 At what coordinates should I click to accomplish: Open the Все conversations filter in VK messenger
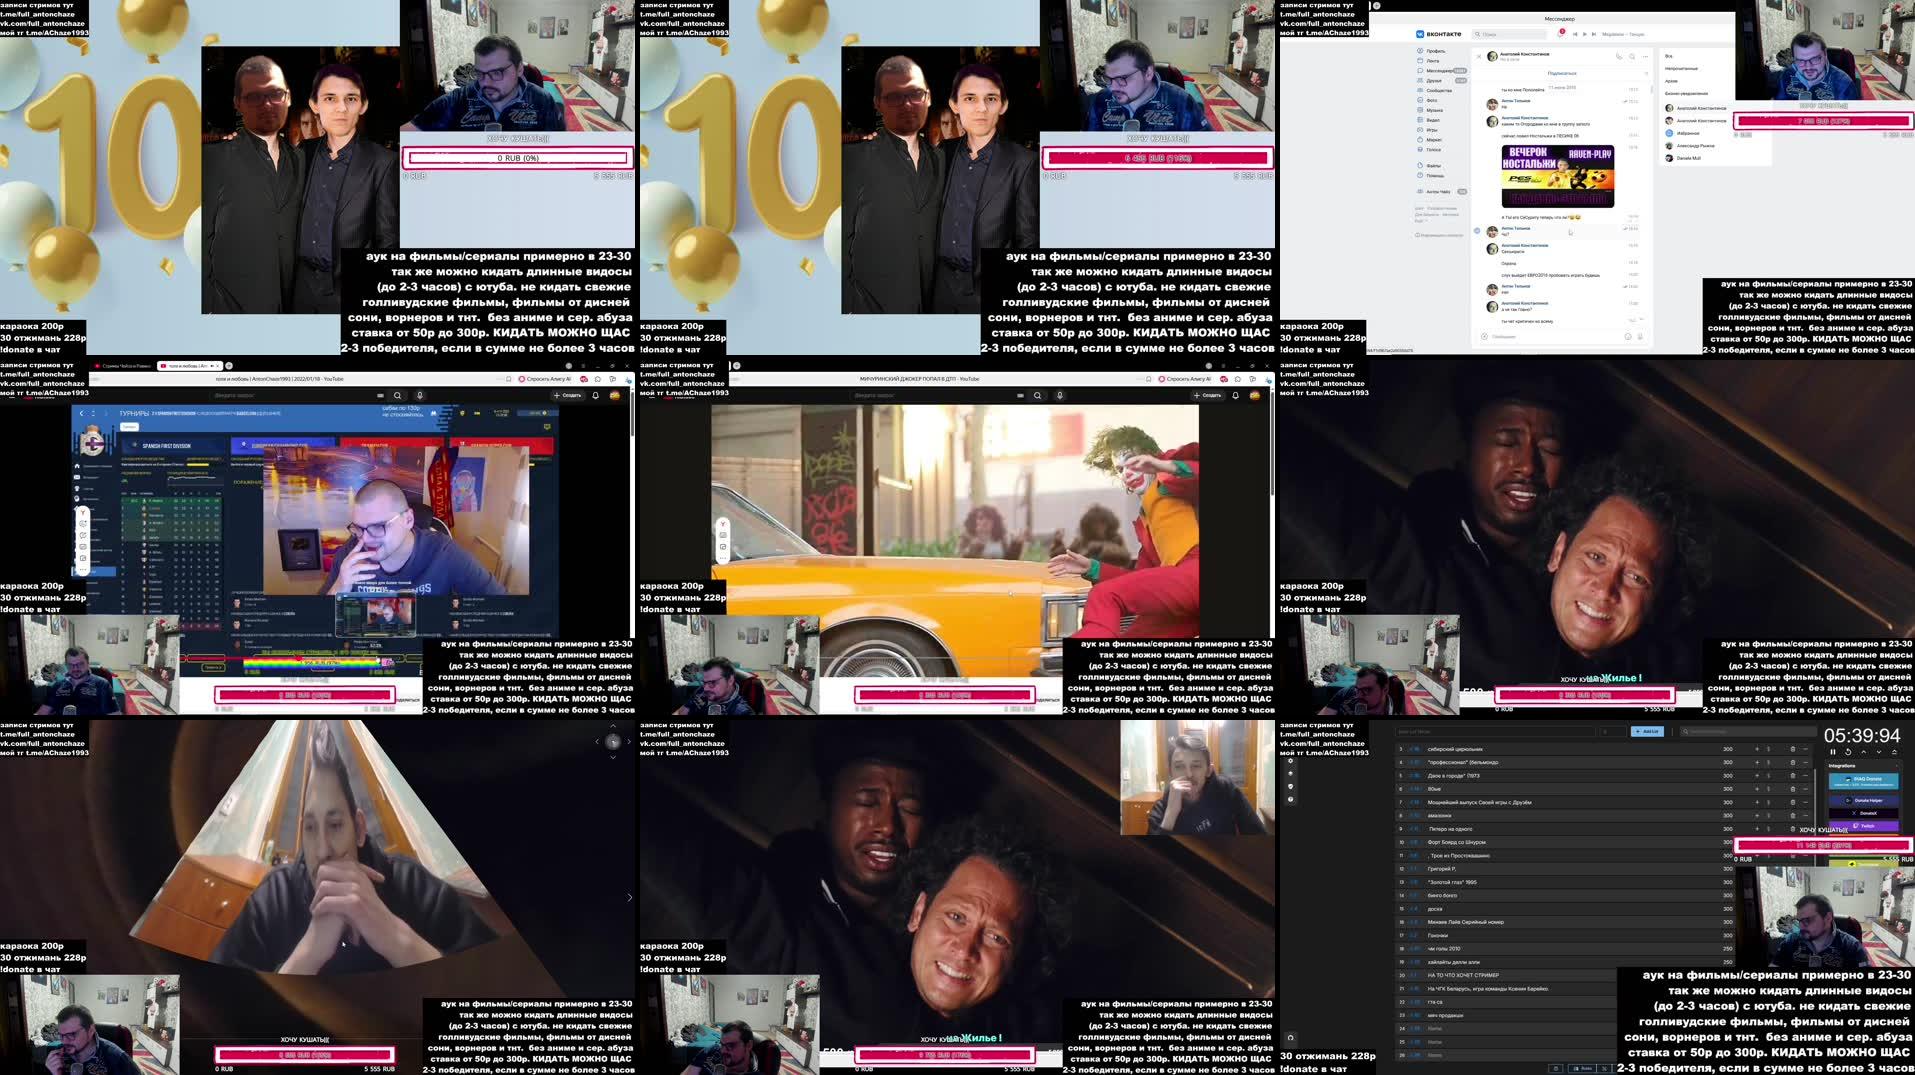(1667, 56)
